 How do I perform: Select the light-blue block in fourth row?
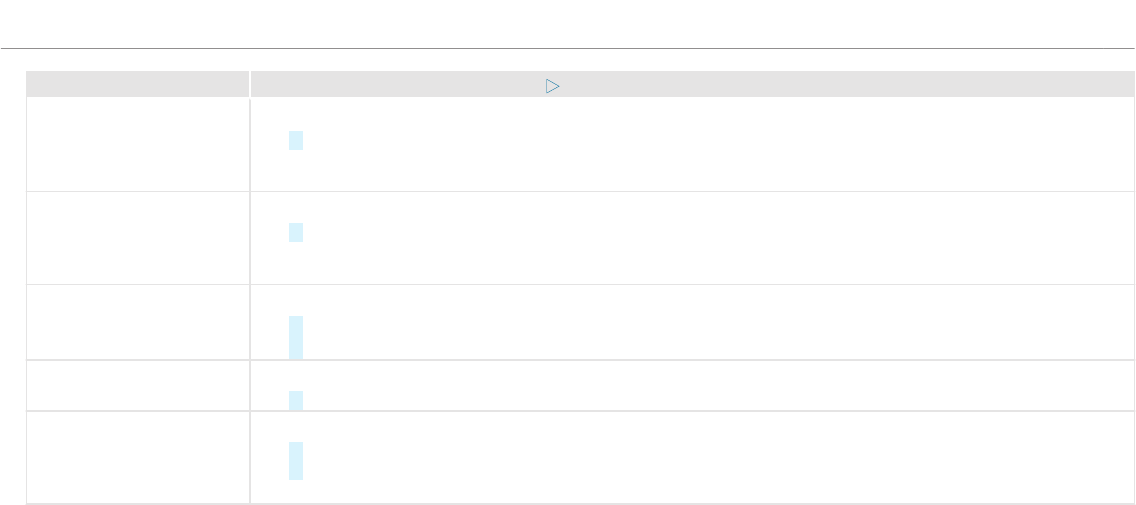pos(296,400)
